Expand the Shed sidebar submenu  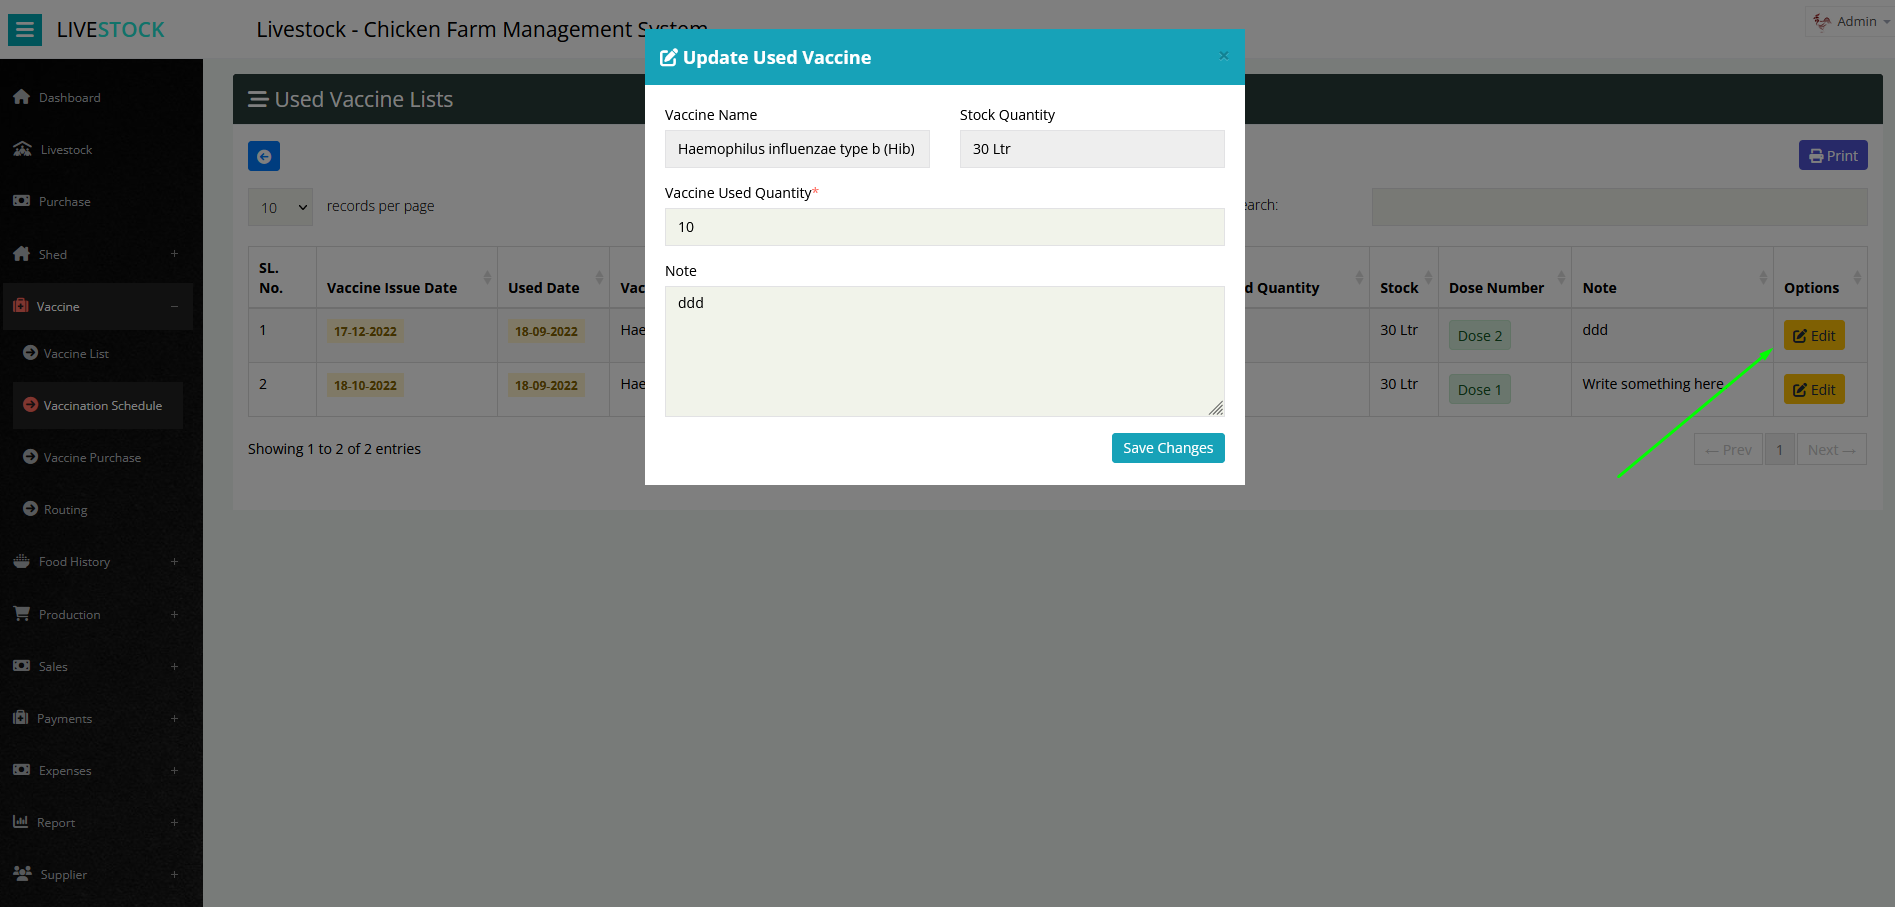click(174, 254)
